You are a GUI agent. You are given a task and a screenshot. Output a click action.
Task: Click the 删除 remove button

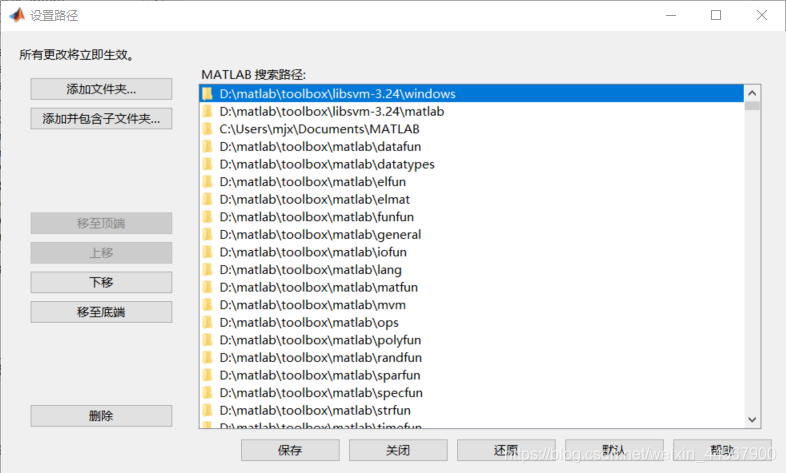point(101,415)
